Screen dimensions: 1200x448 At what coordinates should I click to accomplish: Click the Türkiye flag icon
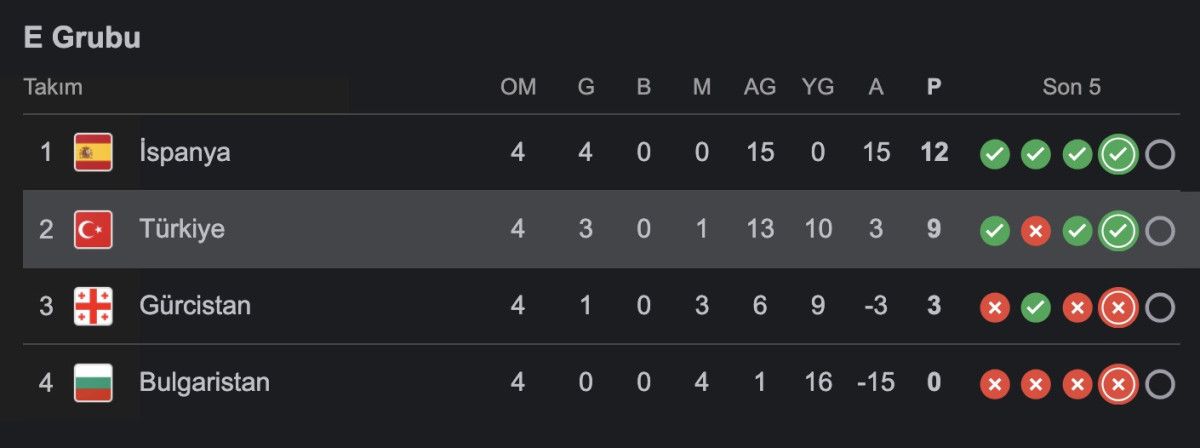point(93,230)
